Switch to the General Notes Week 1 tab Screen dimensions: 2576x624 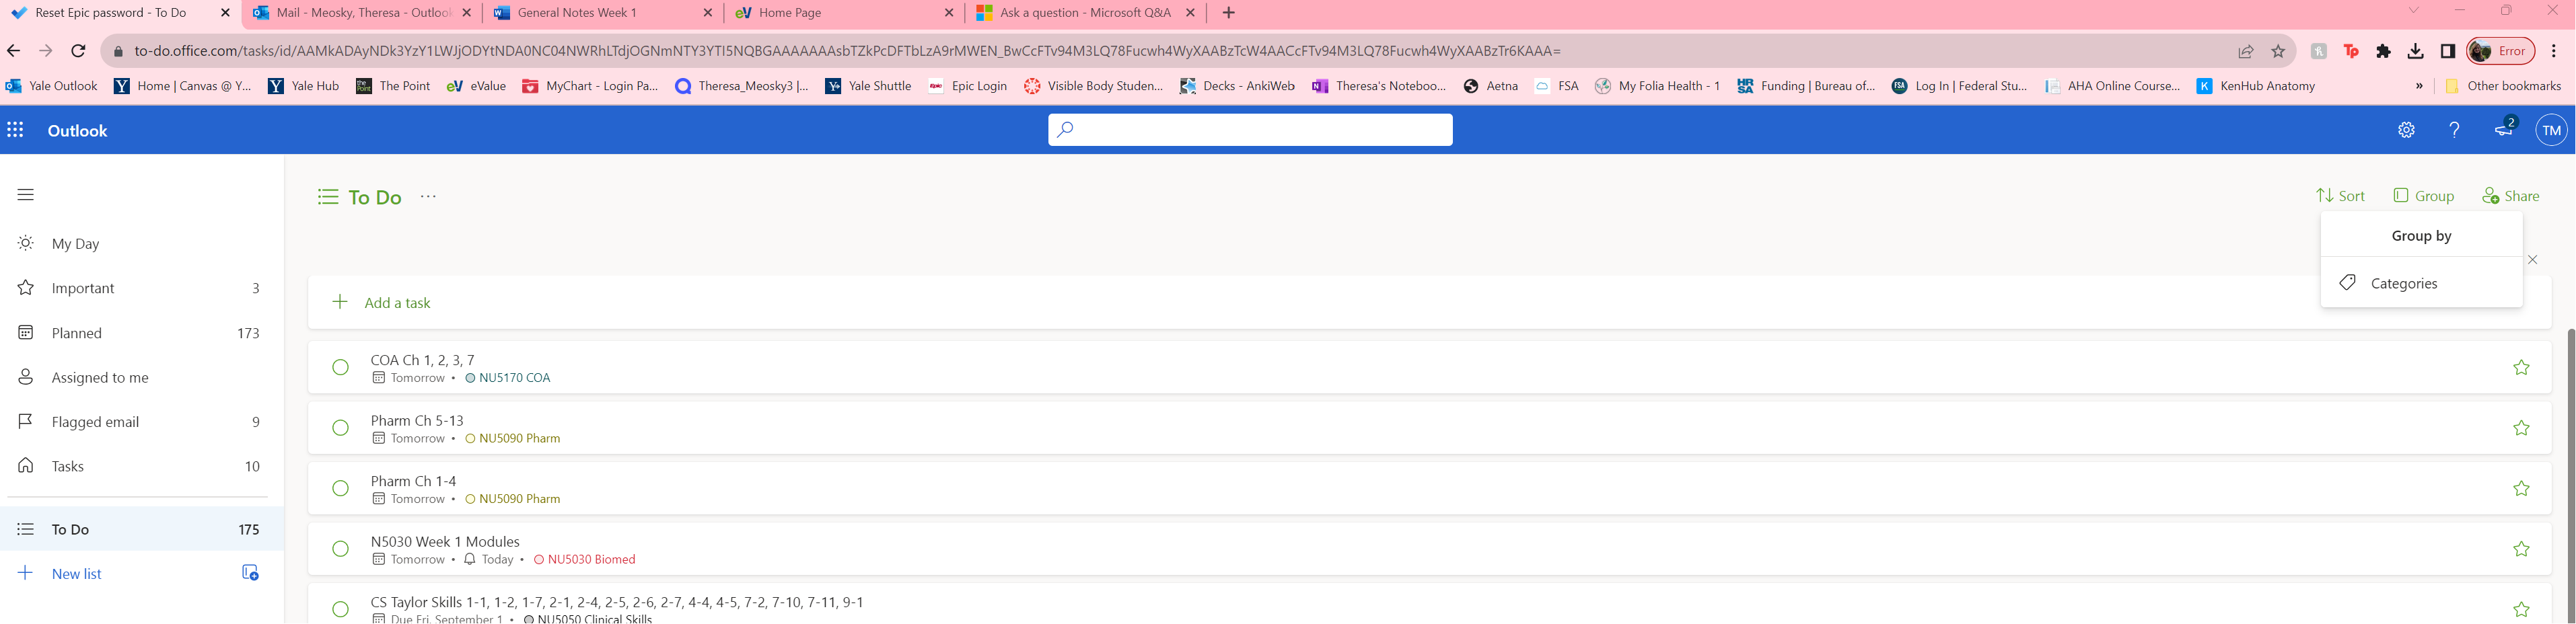[x=603, y=13]
